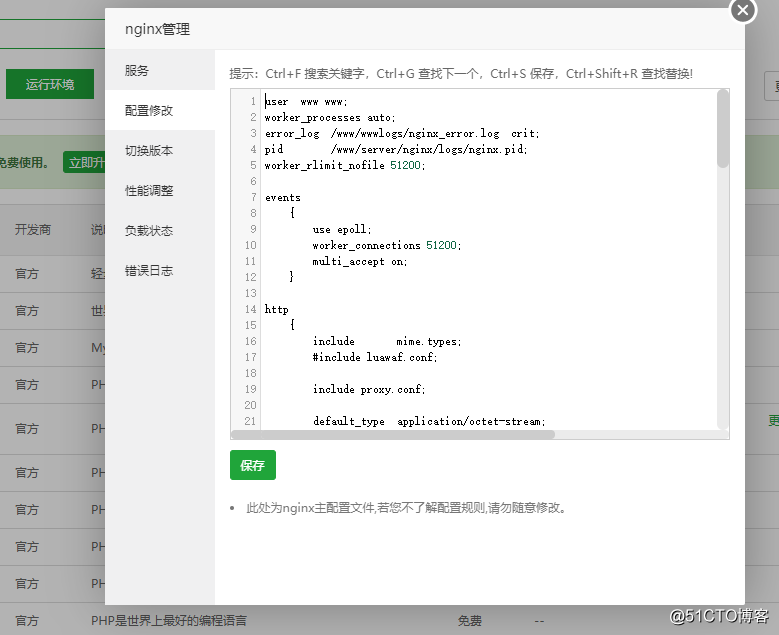The image size is (779, 635).
Task: Click line number 18 in gutter
Action: click(250, 373)
